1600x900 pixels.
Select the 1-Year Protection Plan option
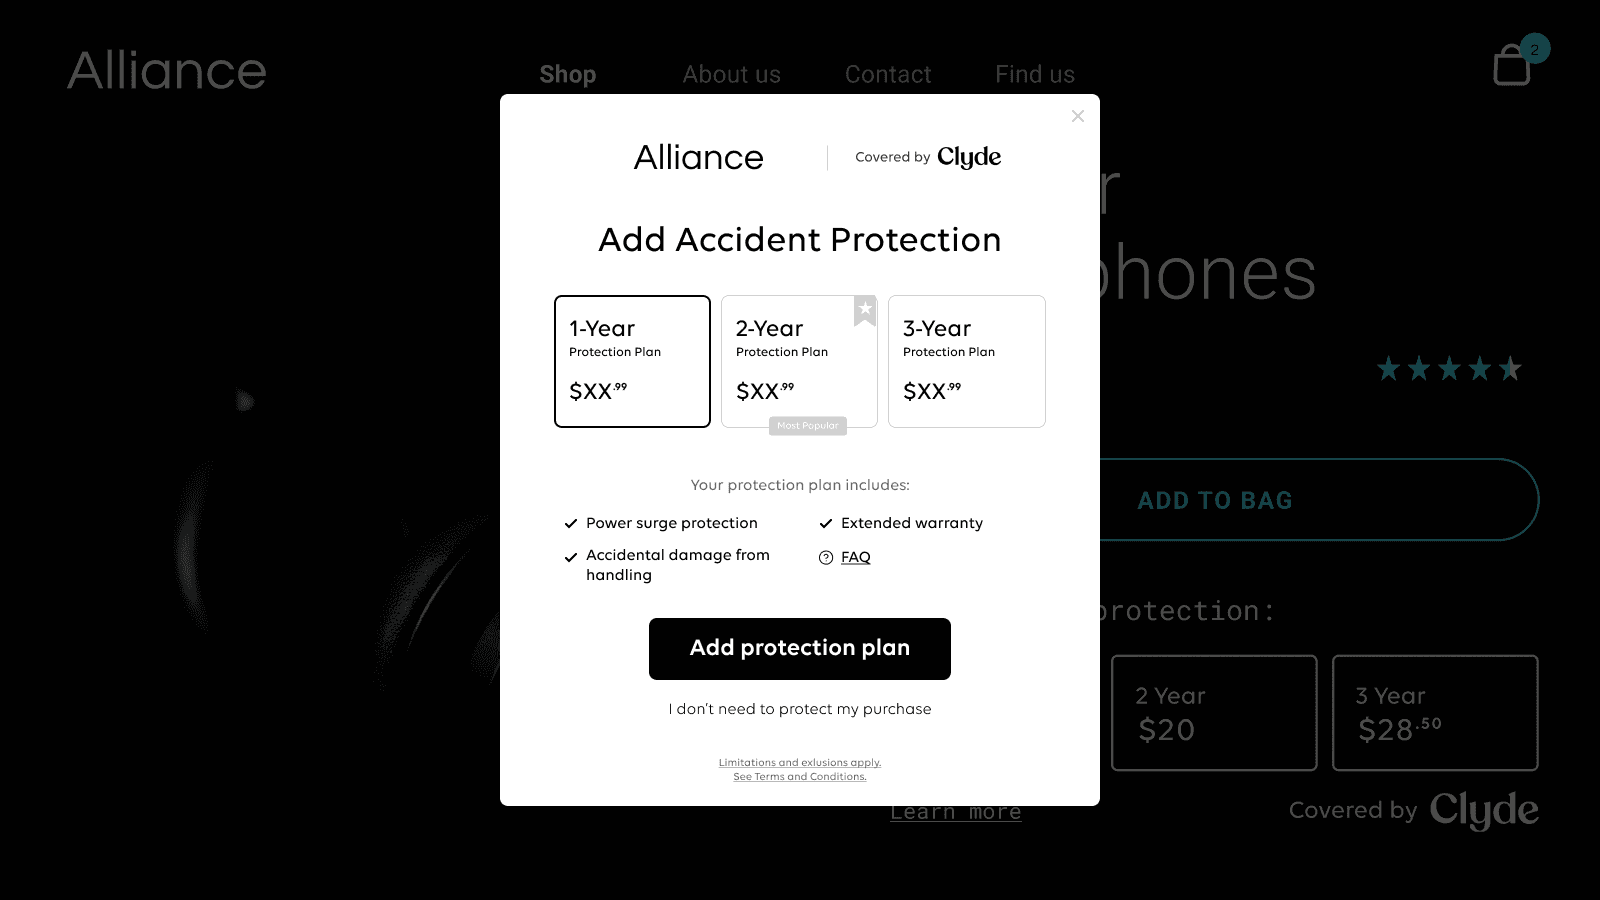coord(631,361)
